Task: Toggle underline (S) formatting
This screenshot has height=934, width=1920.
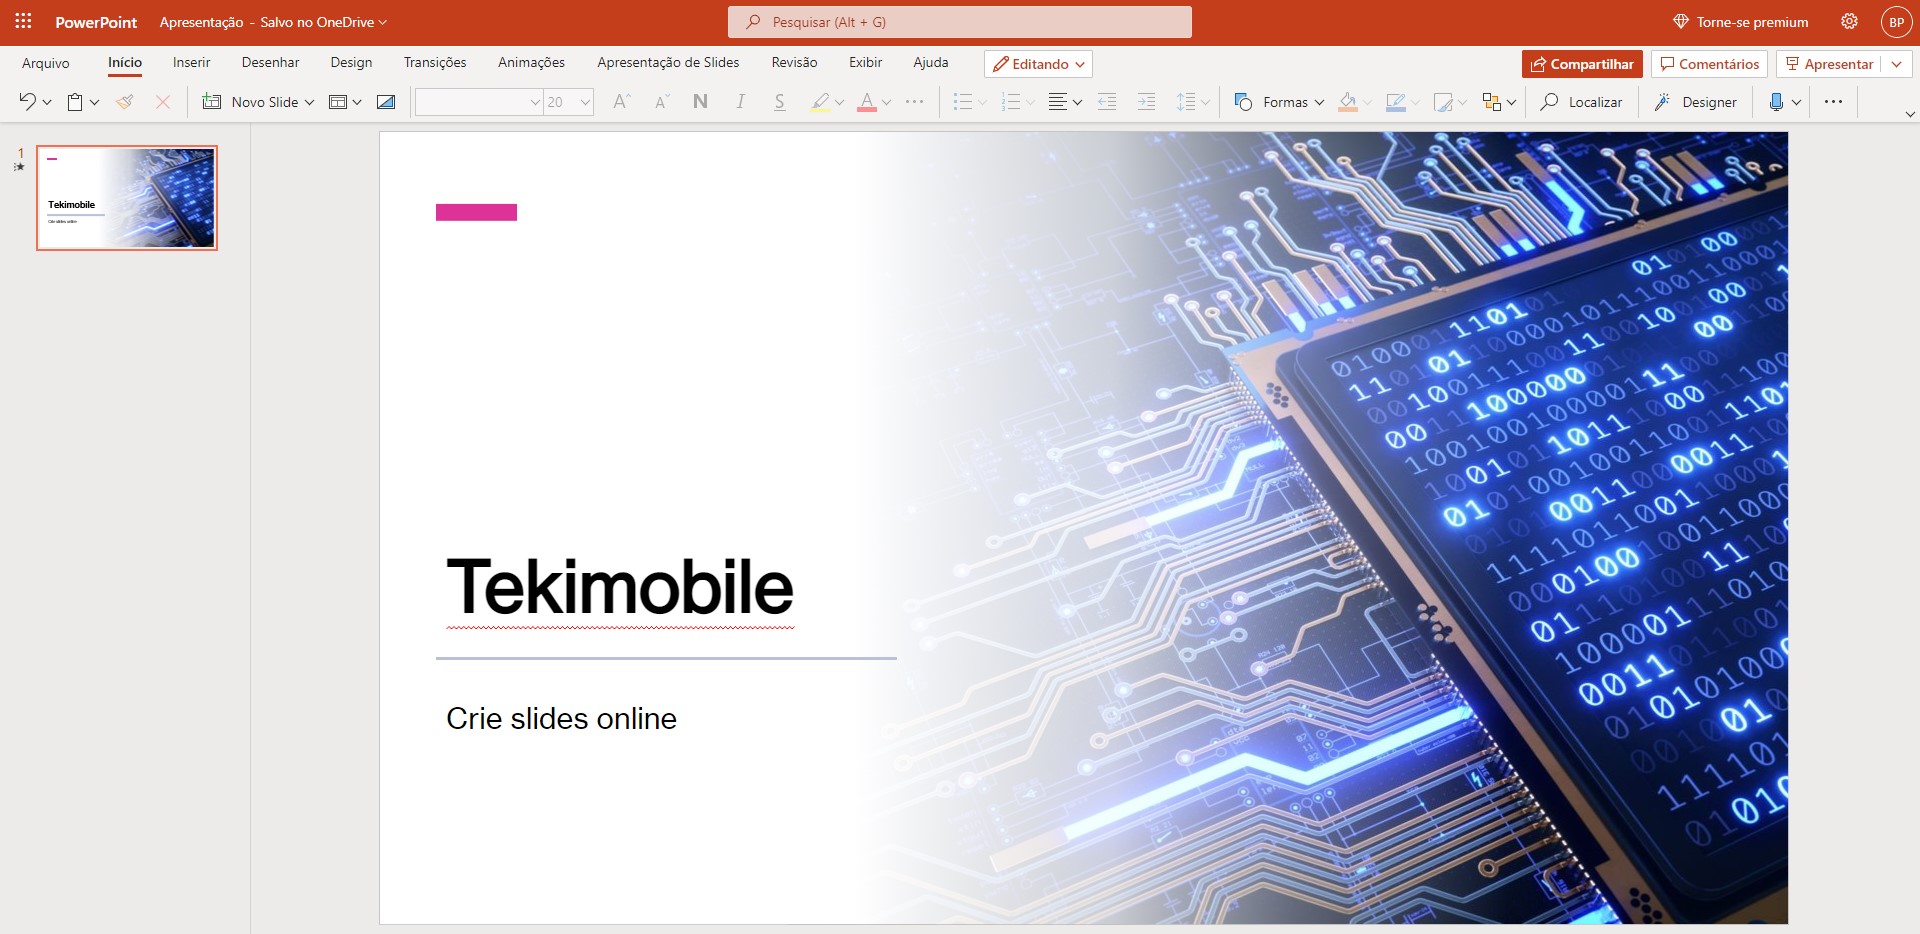Action: [779, 101]
